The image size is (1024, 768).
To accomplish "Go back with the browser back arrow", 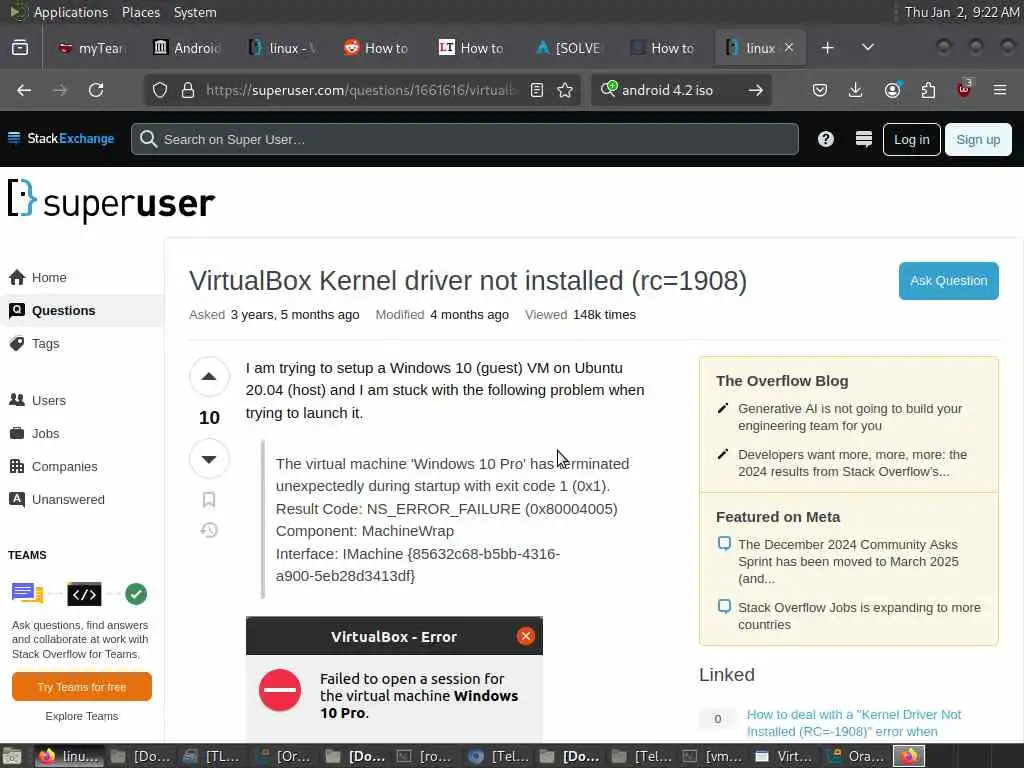I will [x=24, y=90].
